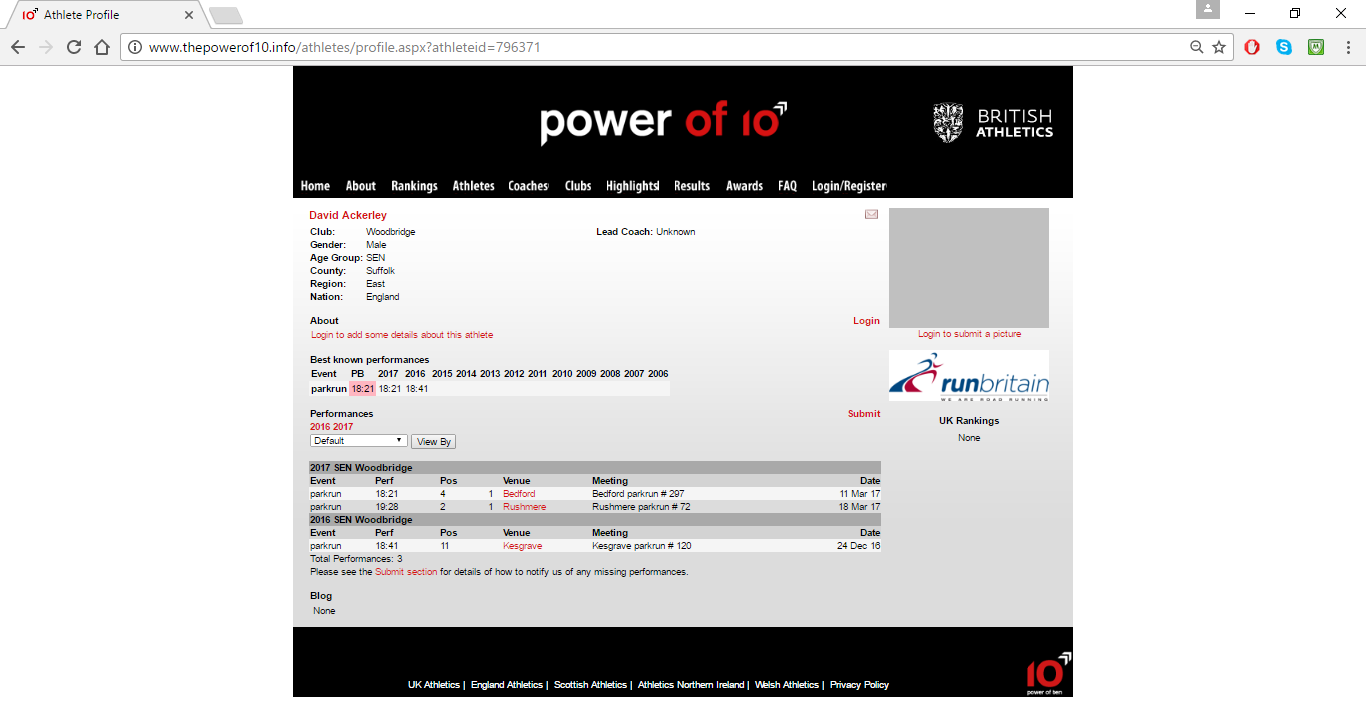Screen dimensions: 1366x728
Task: Open the Skype extension icon
Action: coord(1284,47)
